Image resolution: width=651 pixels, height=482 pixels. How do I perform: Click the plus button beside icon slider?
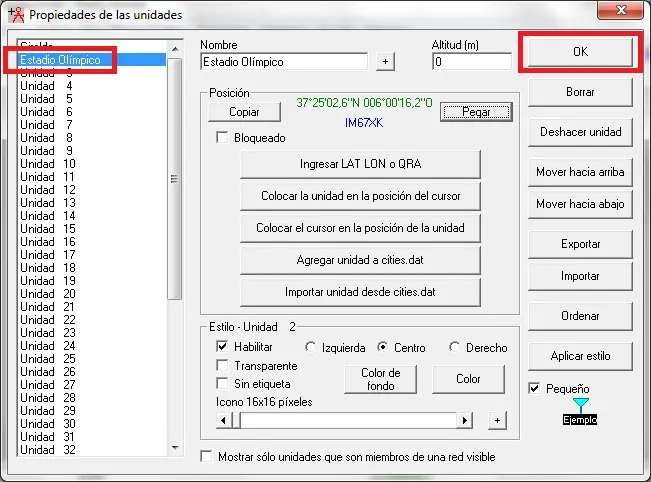[x=497, y=420]
